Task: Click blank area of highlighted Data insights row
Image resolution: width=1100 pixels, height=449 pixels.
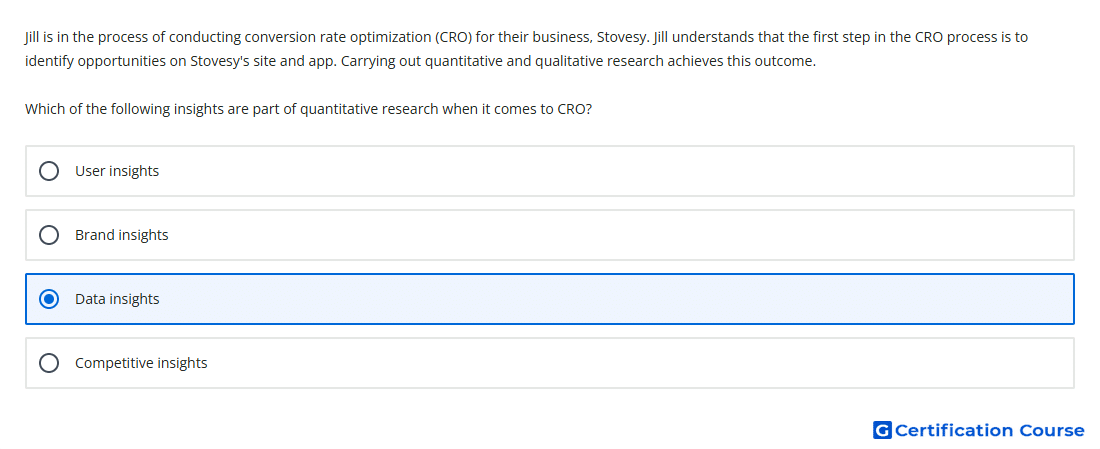Action: (x=617, y=300)
